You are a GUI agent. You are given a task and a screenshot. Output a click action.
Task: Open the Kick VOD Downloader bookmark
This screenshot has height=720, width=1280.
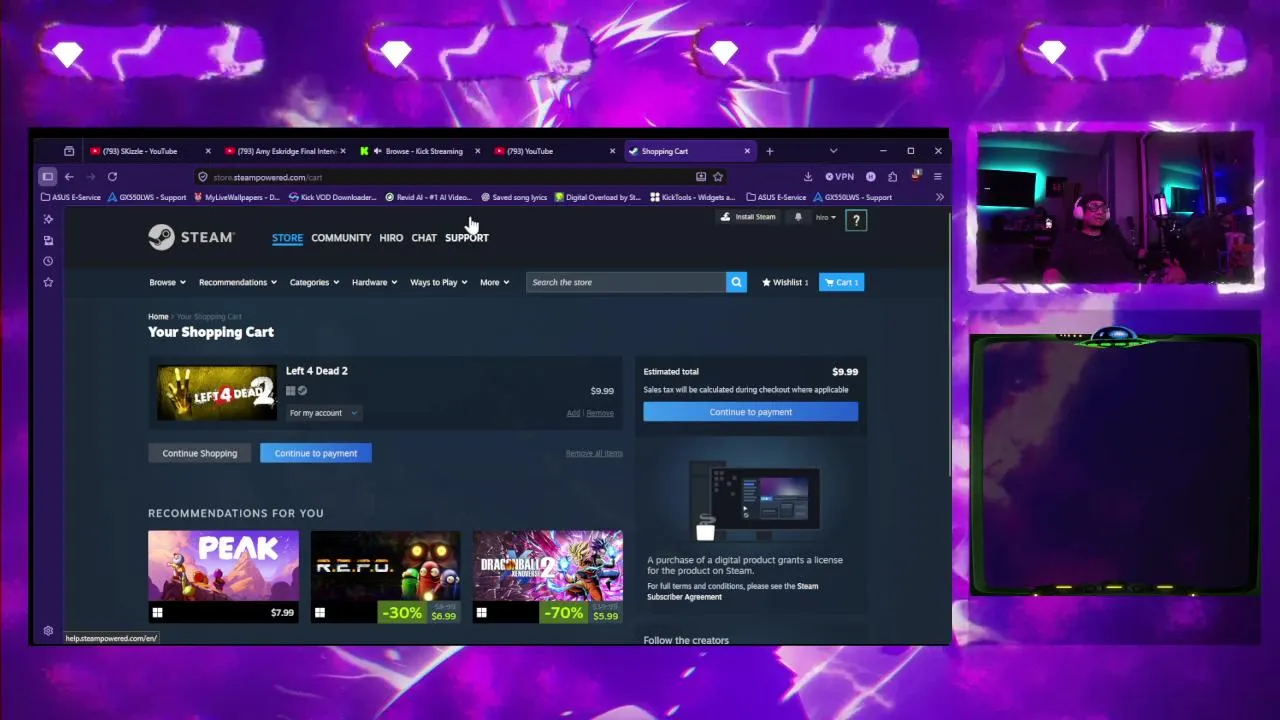click(x=332, y=197)
